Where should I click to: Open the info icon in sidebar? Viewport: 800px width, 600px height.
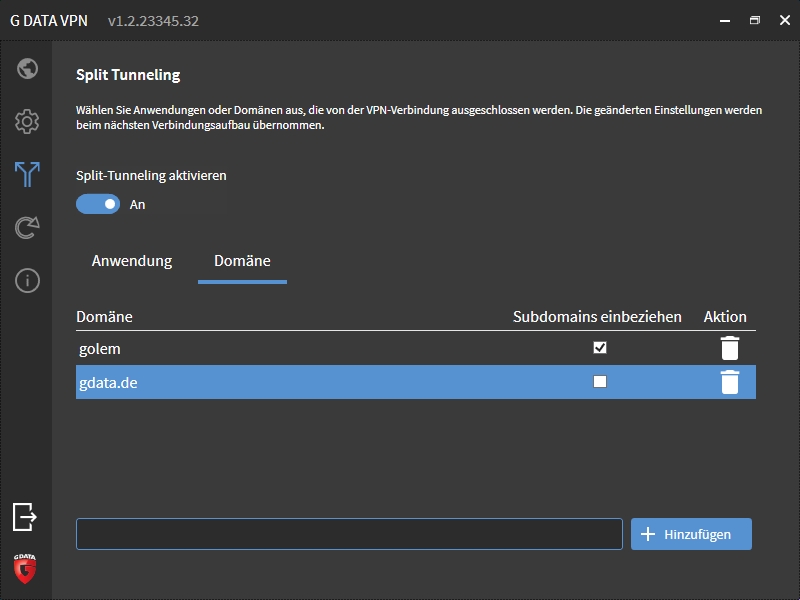coord(27,281)
